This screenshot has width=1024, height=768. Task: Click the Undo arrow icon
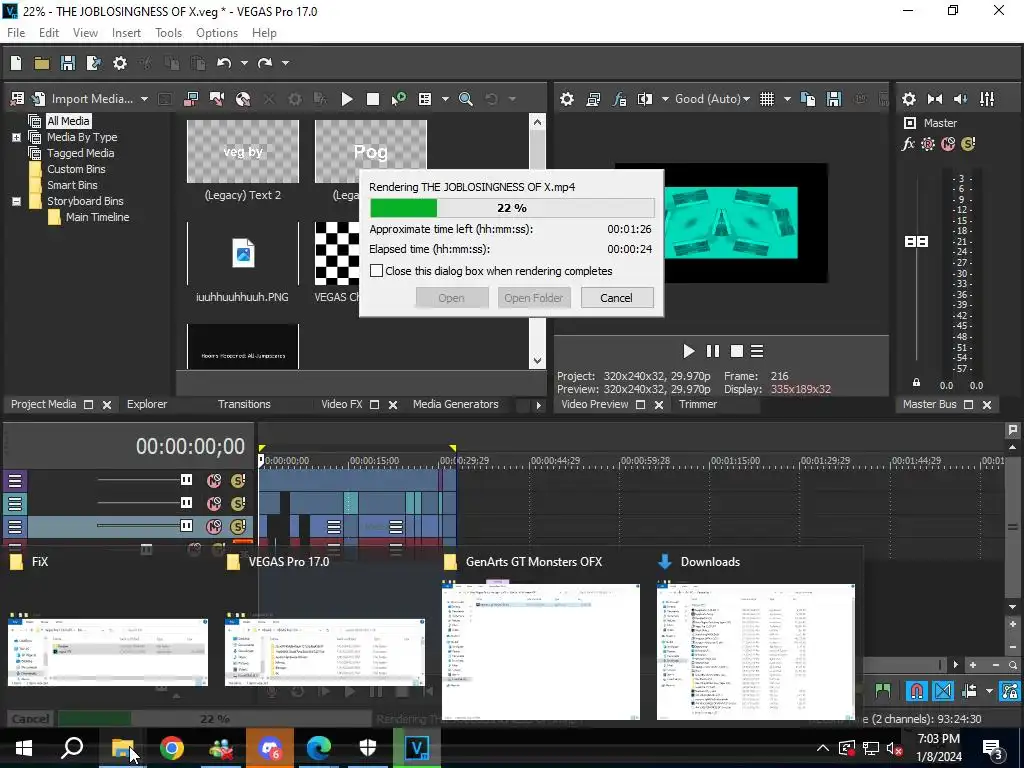(x=224, y=63)
